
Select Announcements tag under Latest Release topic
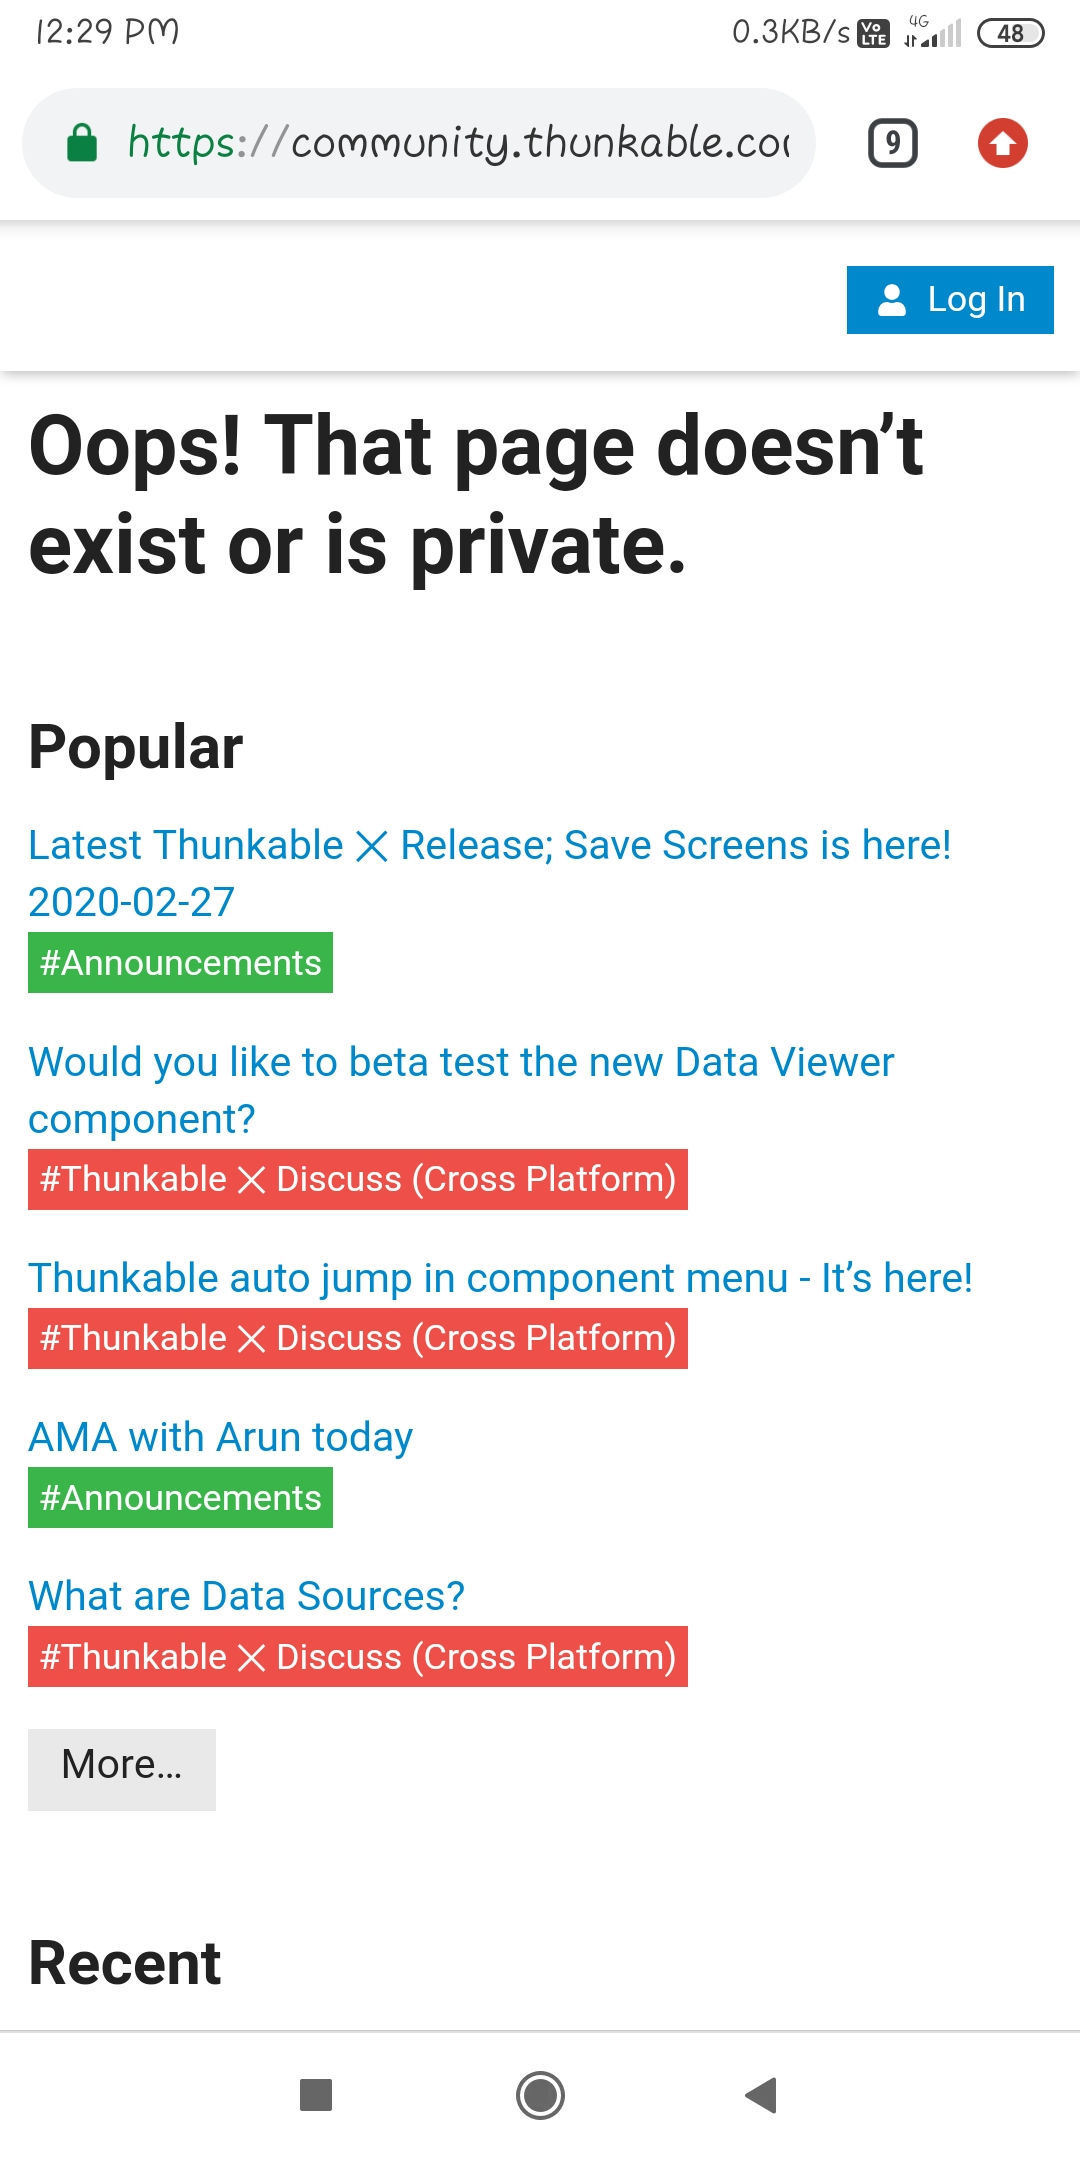pos(180,963)
